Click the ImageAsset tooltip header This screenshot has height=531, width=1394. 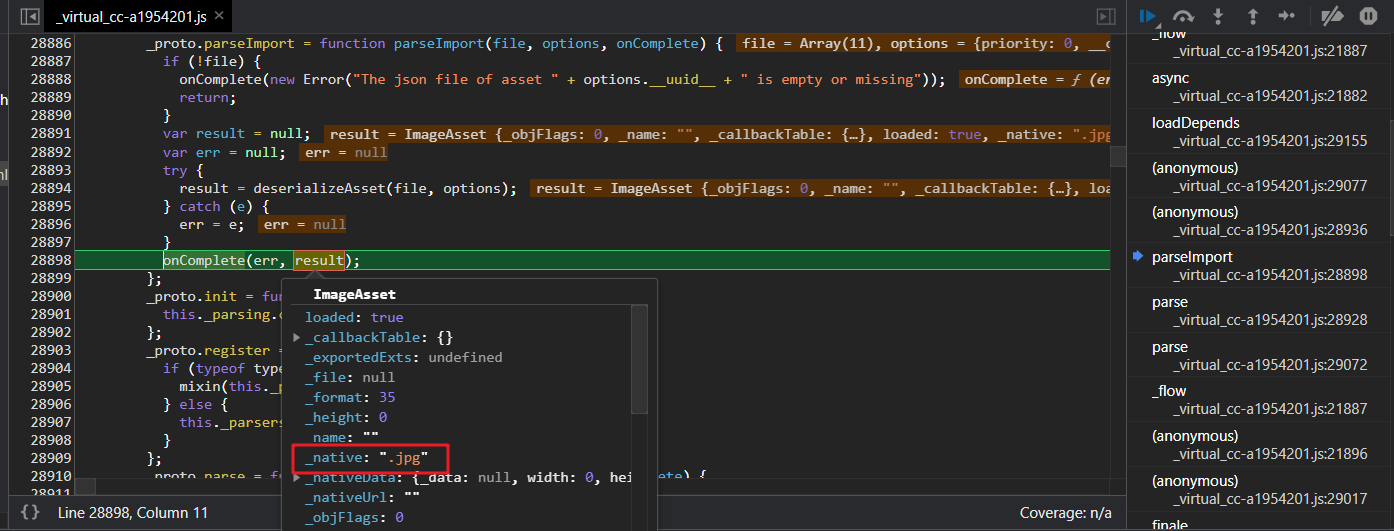point(355,294)
